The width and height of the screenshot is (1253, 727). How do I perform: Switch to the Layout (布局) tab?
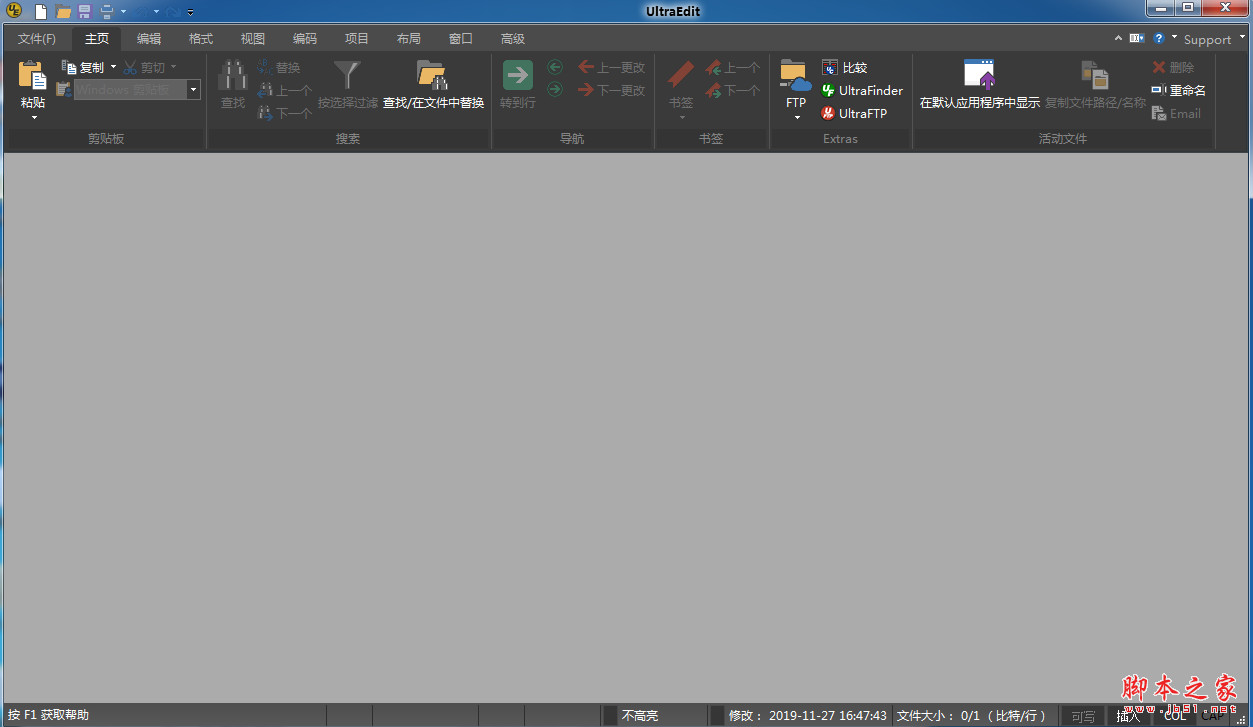(409, 39)
